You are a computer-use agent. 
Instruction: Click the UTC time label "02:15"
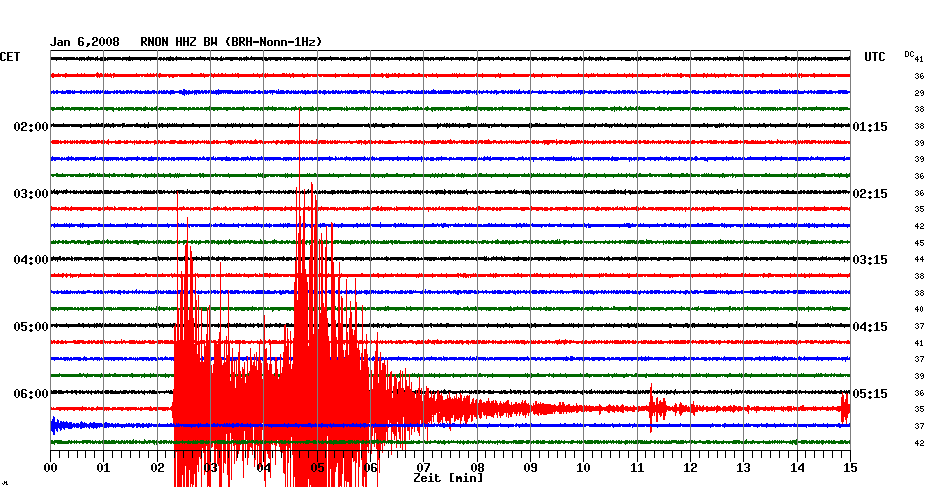pyautogui.click(x=870, y=194)
